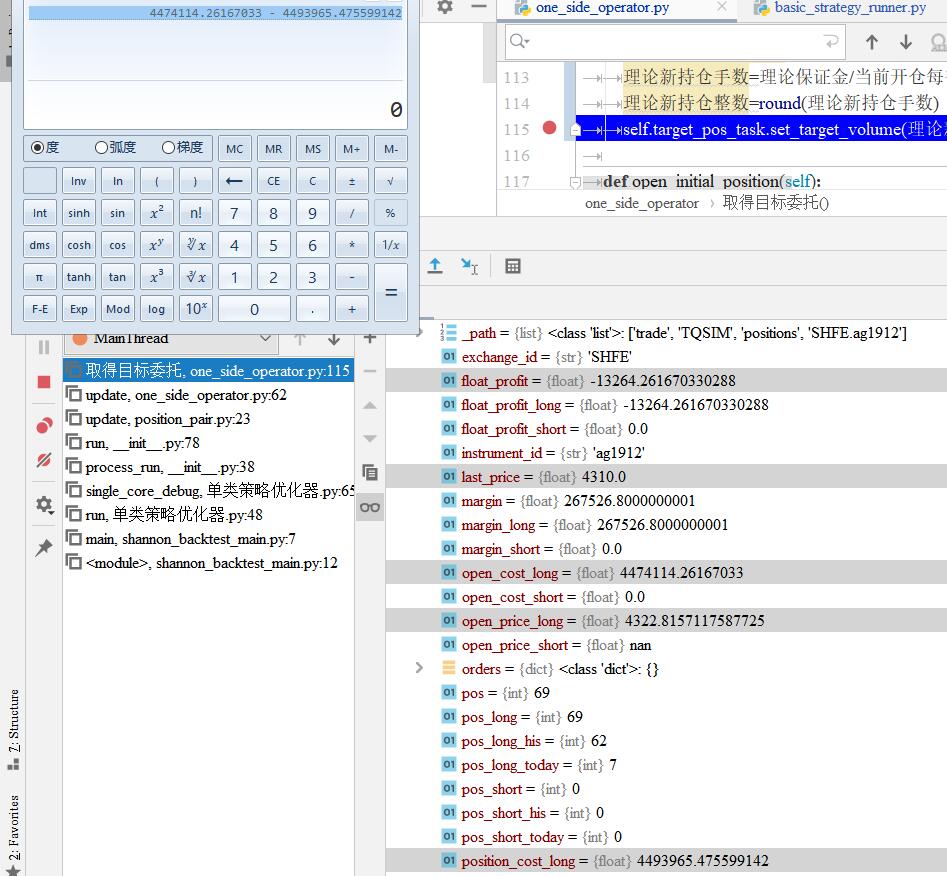
Task: Select the 梯度 (gradians) radio button
Action: [168, 147]
